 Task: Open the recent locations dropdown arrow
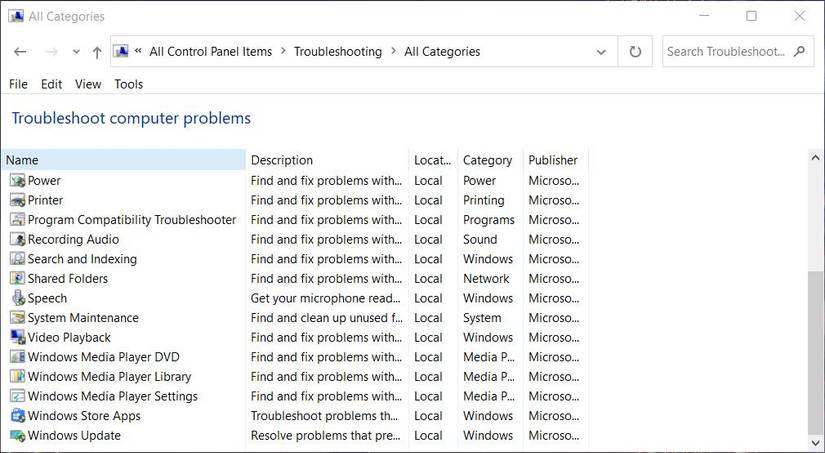[x=76, y=52]
